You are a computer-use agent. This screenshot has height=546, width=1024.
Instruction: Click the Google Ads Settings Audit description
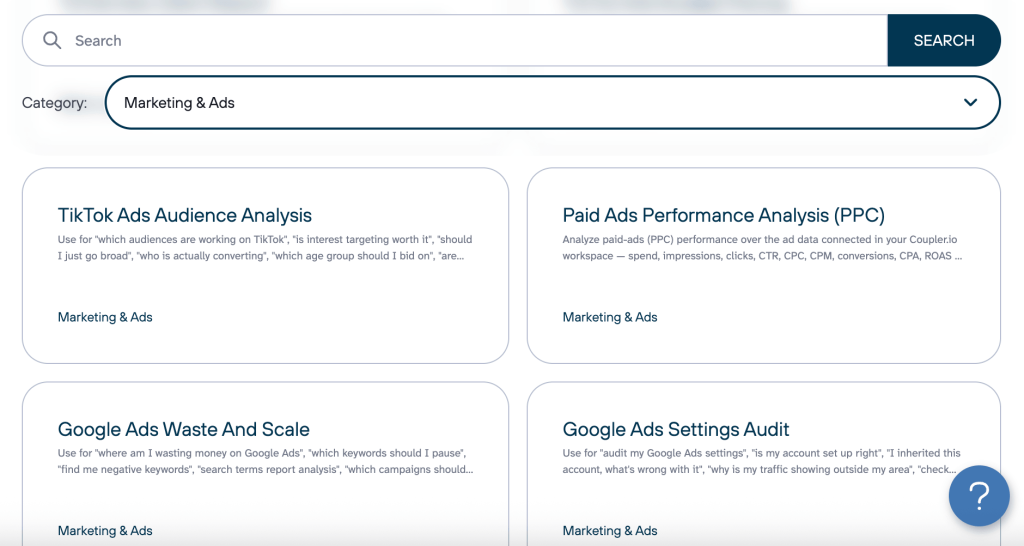(x=761, y=461)
